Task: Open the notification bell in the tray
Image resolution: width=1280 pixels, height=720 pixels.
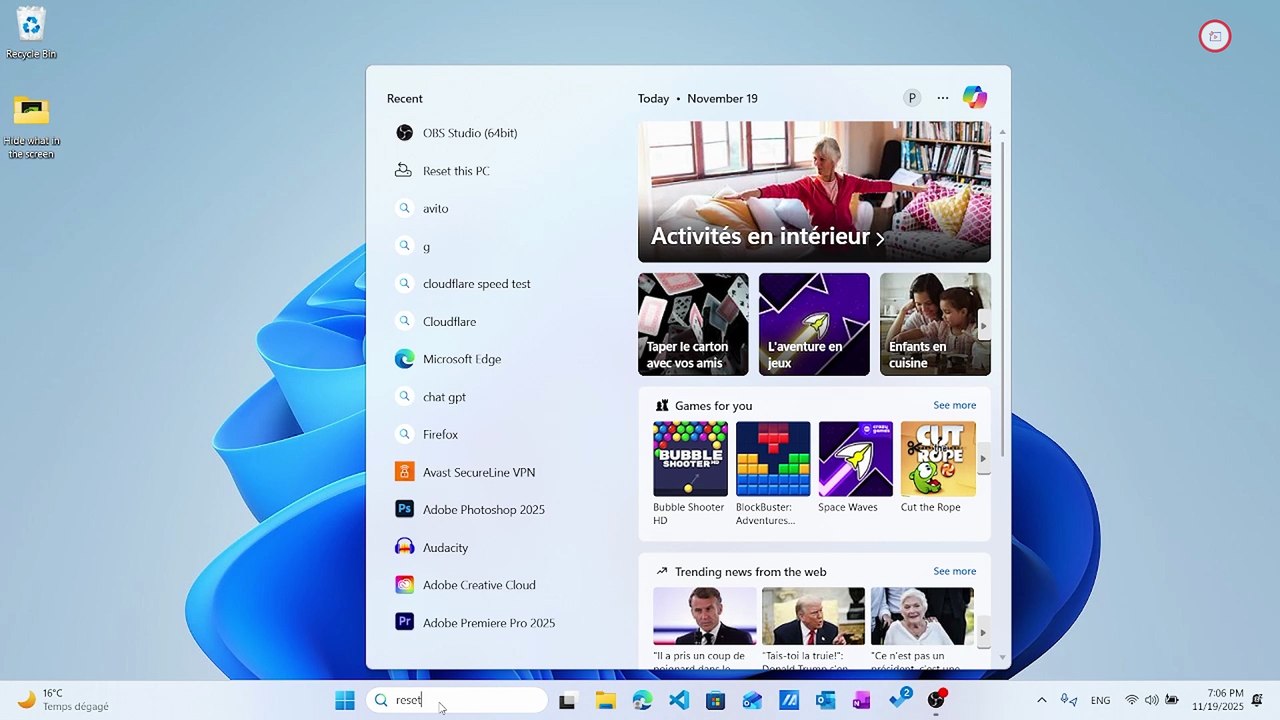Action: [x=1258, y=699]
